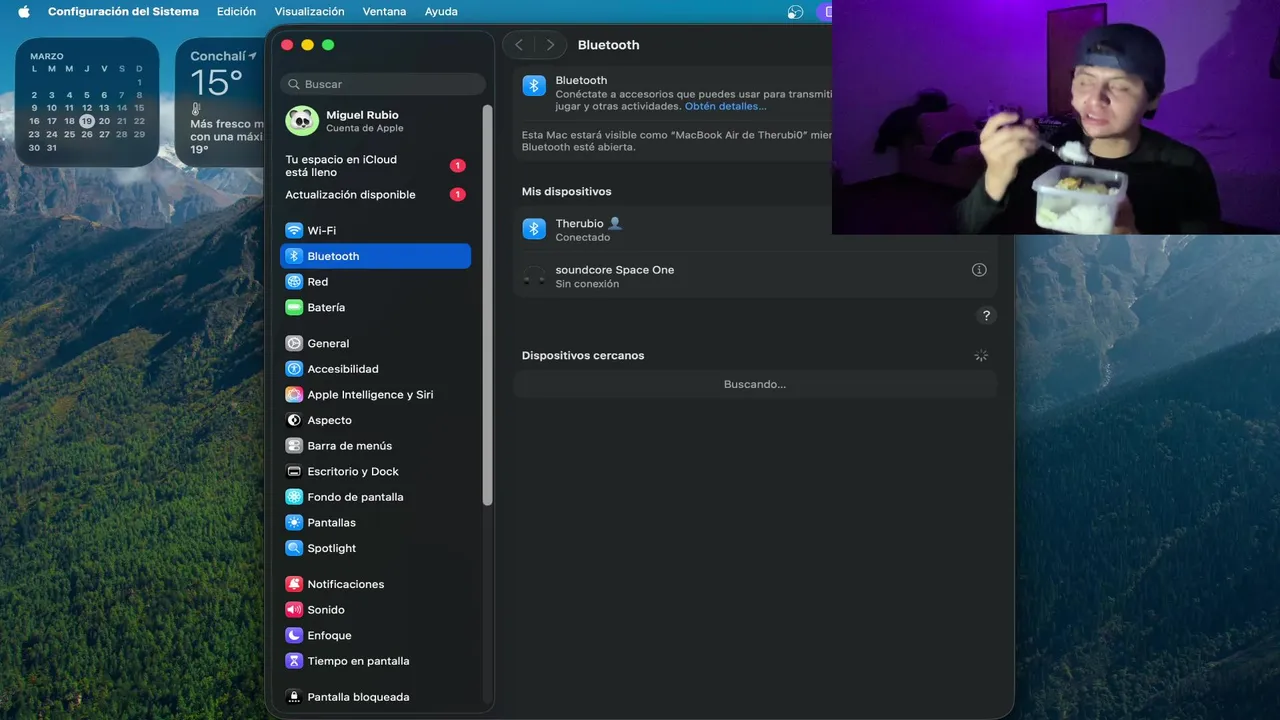Image resolution: width=1280 pixels, height=720 pixels.
Task: Open the Visualización menu
Action: click(x=309, y=12)
